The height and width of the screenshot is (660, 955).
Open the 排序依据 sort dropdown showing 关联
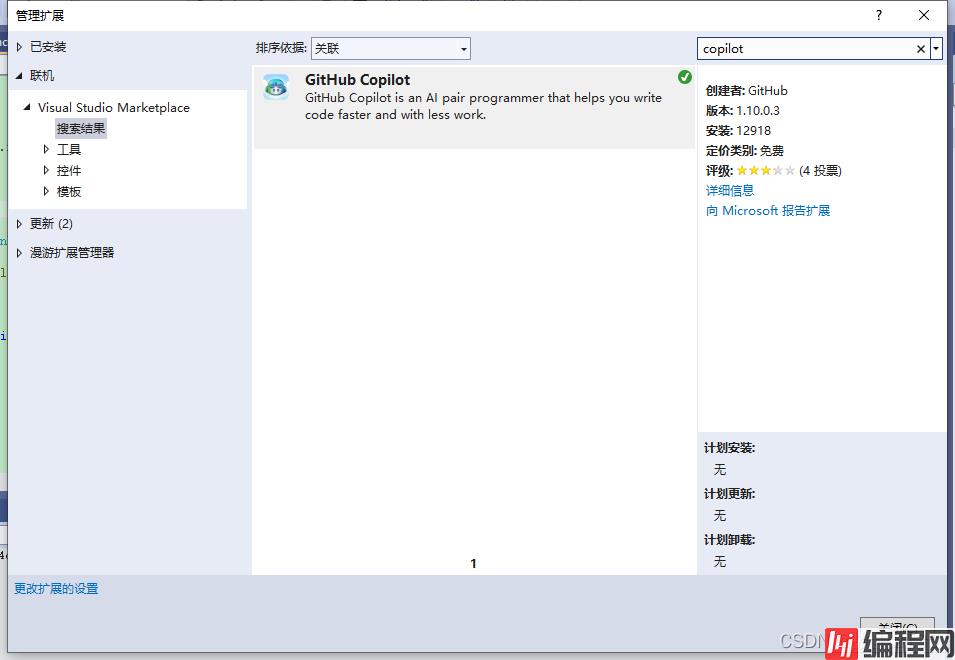click(390, 49)
